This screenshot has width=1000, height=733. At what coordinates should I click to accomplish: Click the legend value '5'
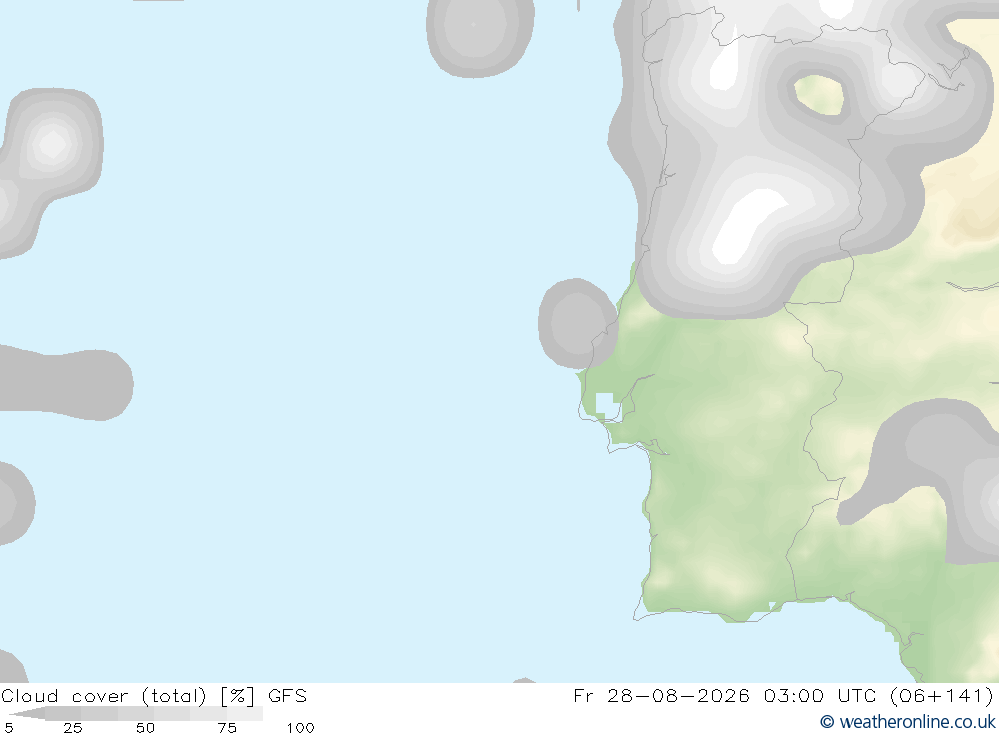point(8,727)
